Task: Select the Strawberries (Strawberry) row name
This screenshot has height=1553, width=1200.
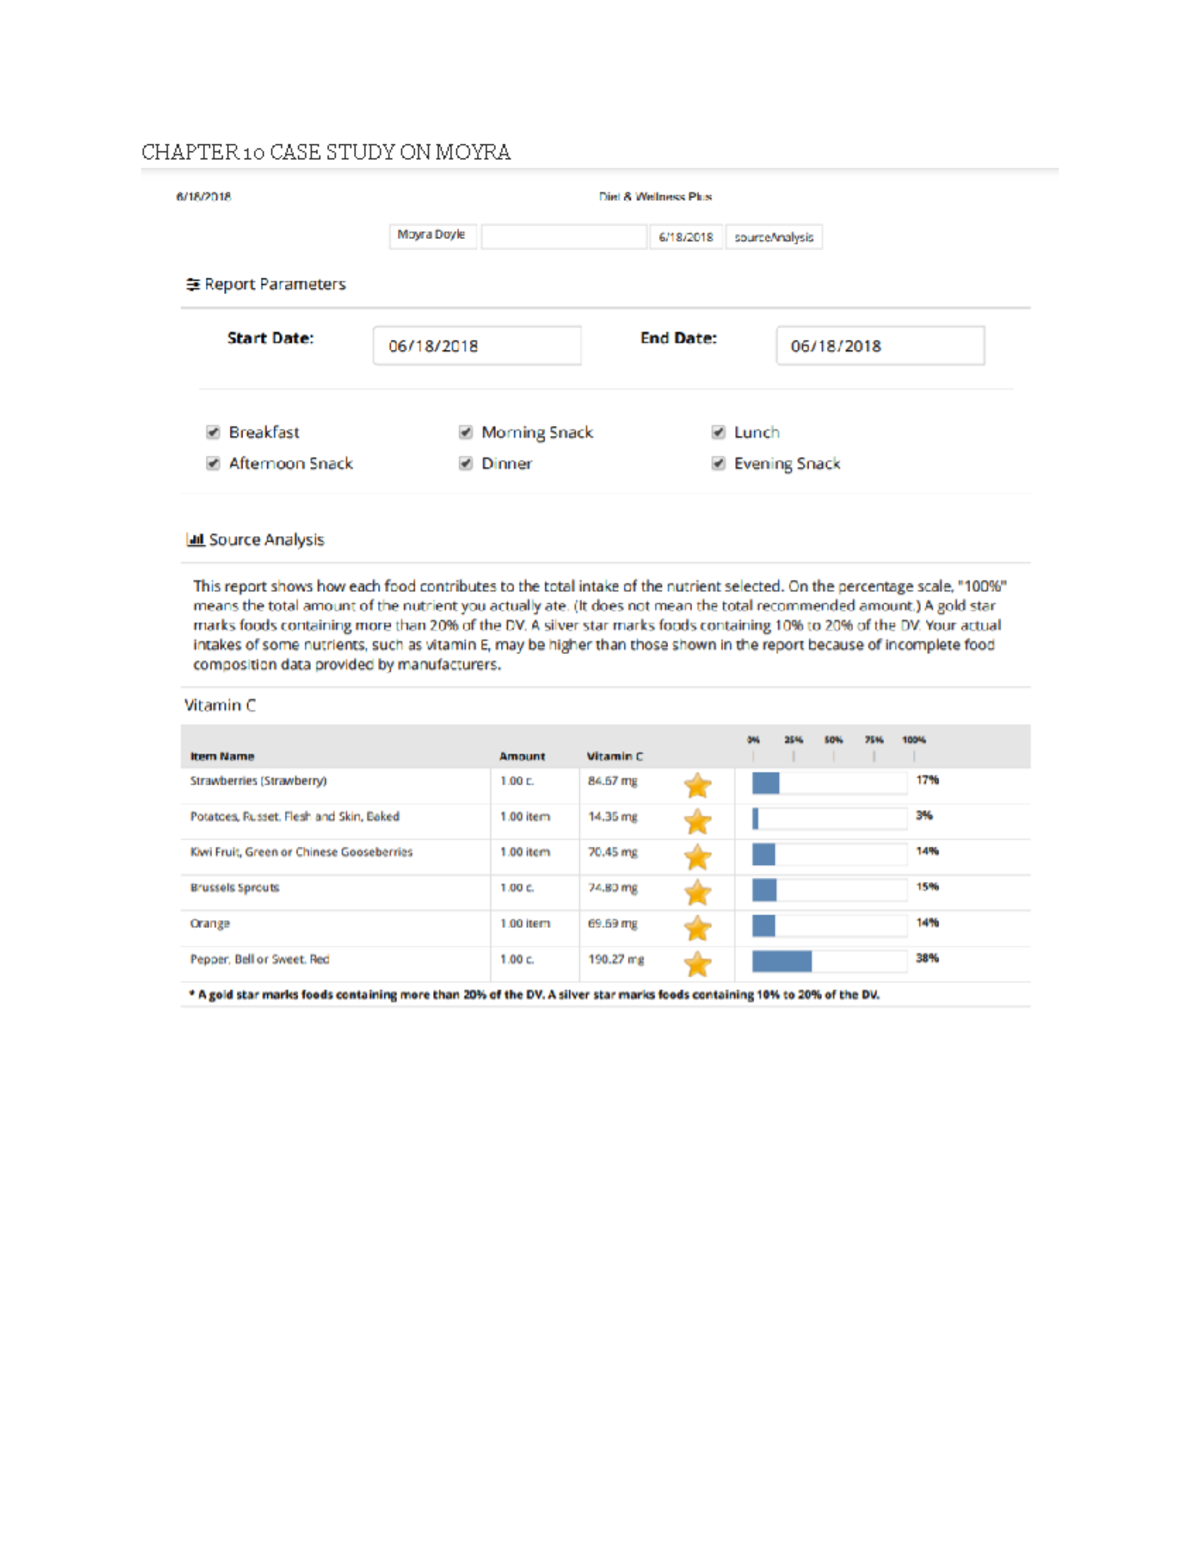Action: (x=258, y=781)
